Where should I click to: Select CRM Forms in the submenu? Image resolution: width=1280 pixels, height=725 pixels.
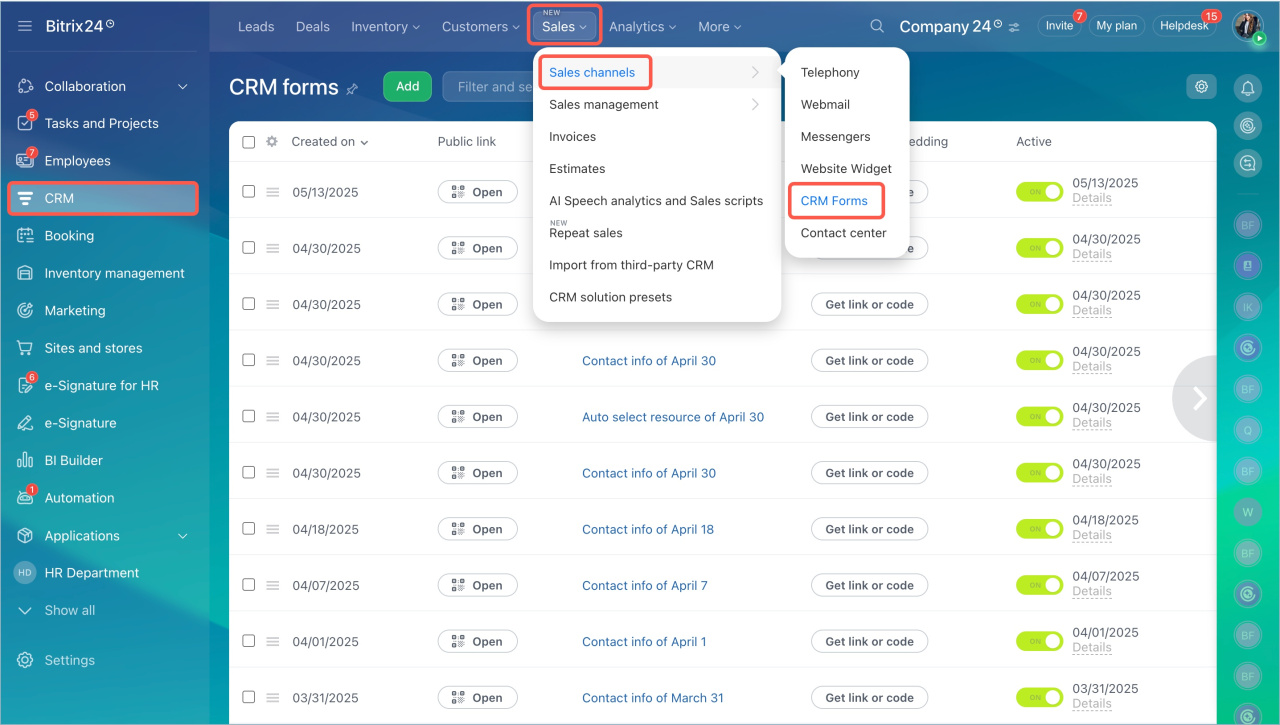coord(834,201)
